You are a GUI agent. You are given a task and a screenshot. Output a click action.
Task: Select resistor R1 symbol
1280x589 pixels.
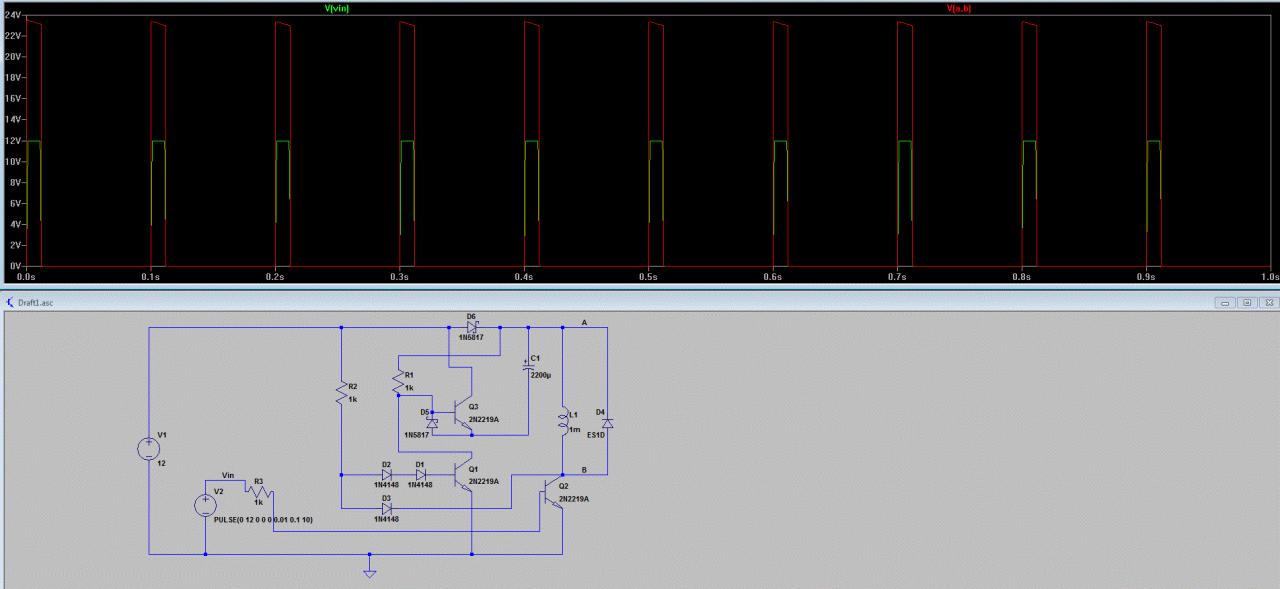coord(398,381)
